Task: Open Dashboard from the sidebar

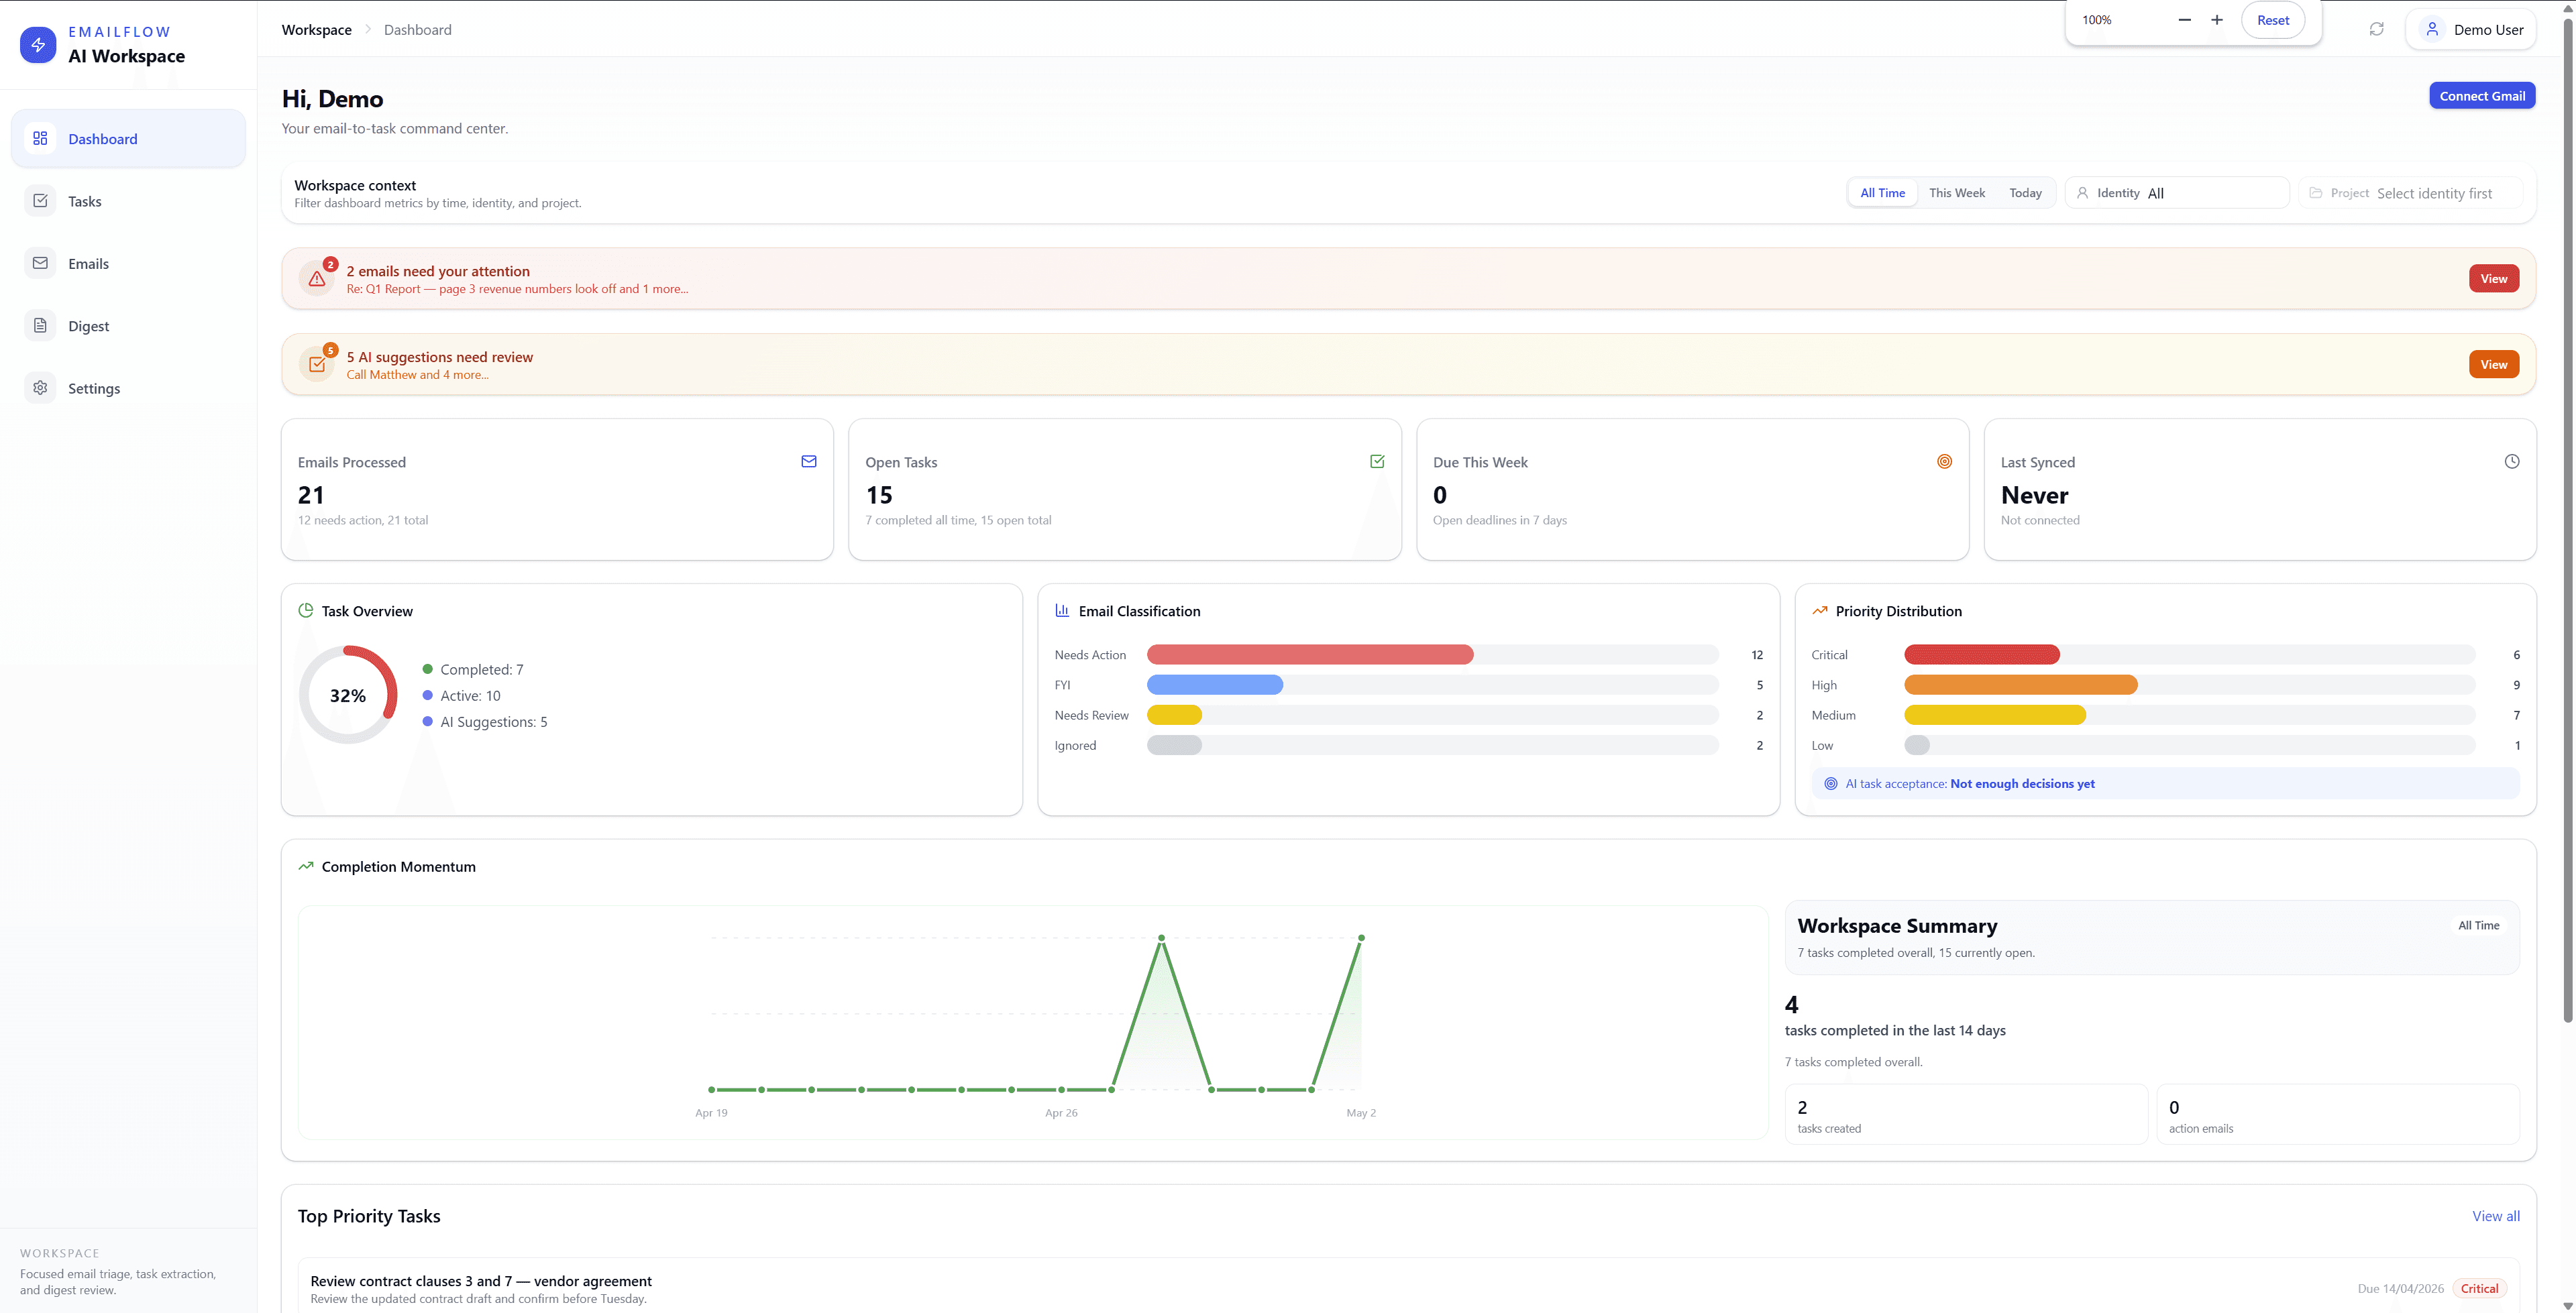Action: coord(128,139)
